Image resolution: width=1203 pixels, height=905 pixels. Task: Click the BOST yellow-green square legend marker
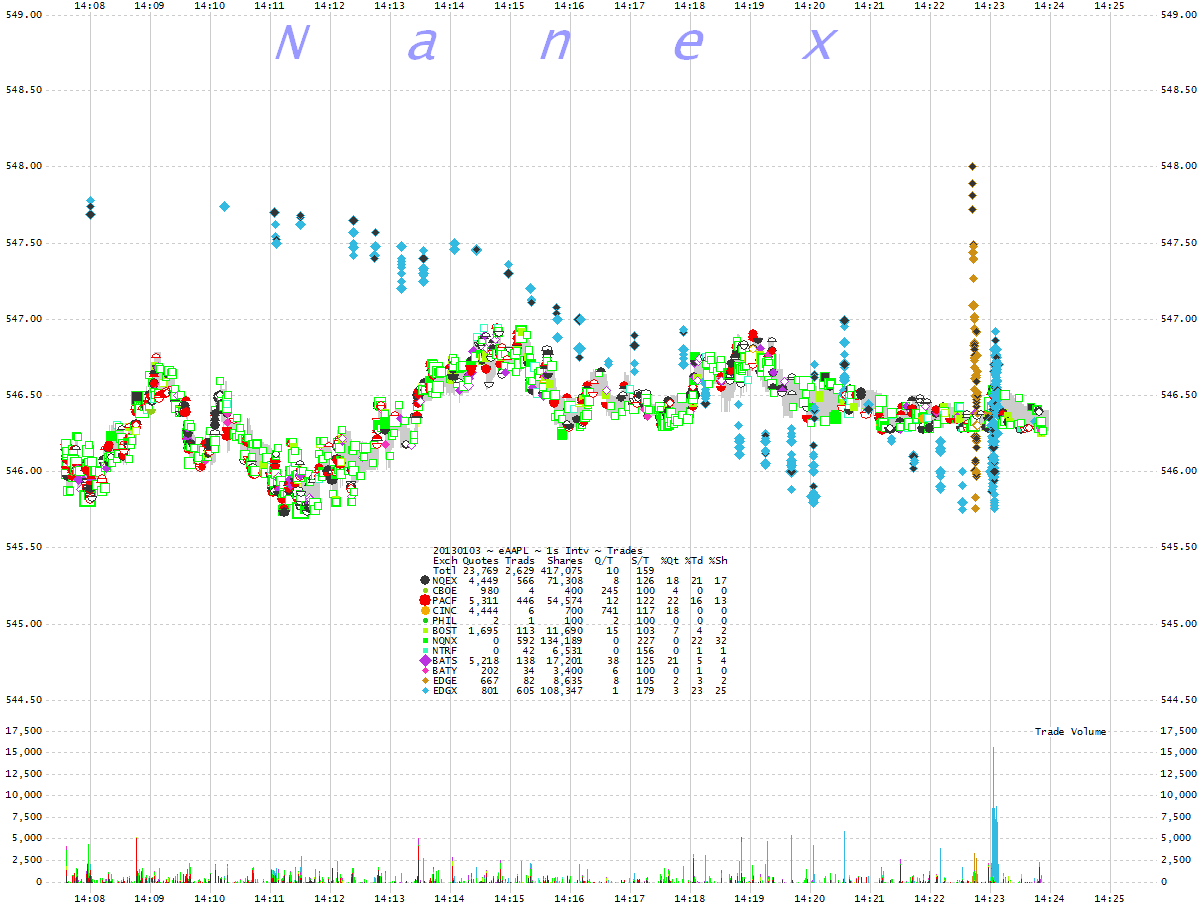point(426,630)
